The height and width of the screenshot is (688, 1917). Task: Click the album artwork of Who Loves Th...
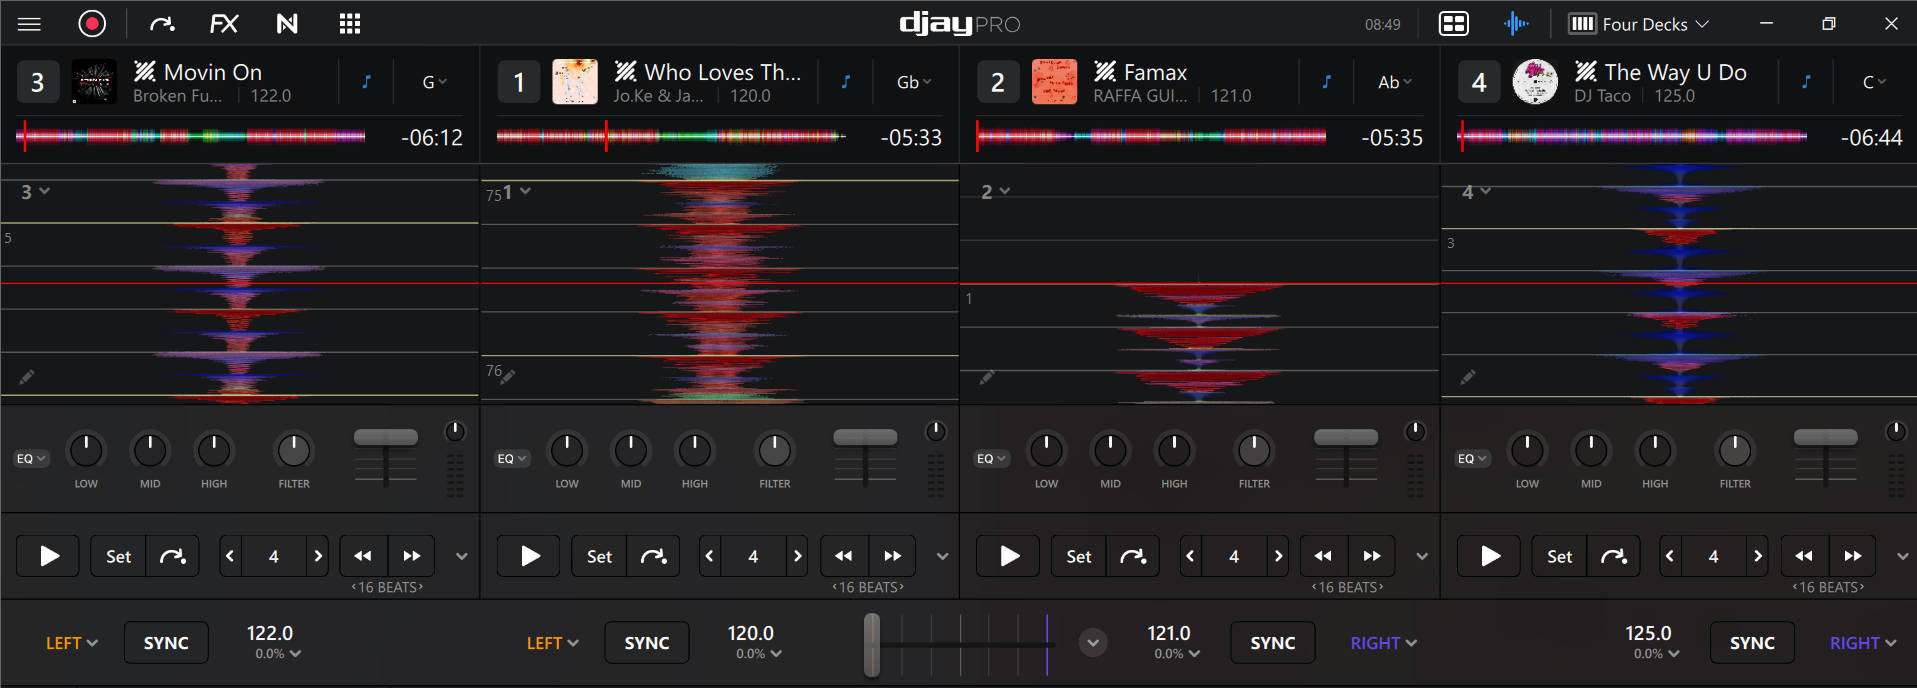coord(575,82)
